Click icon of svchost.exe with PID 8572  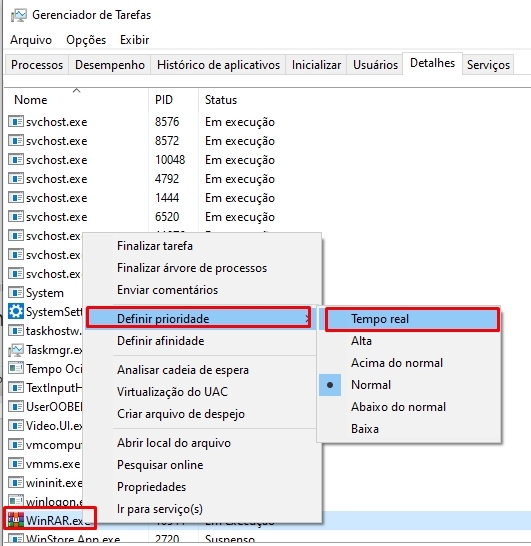(x=16, y=141)
